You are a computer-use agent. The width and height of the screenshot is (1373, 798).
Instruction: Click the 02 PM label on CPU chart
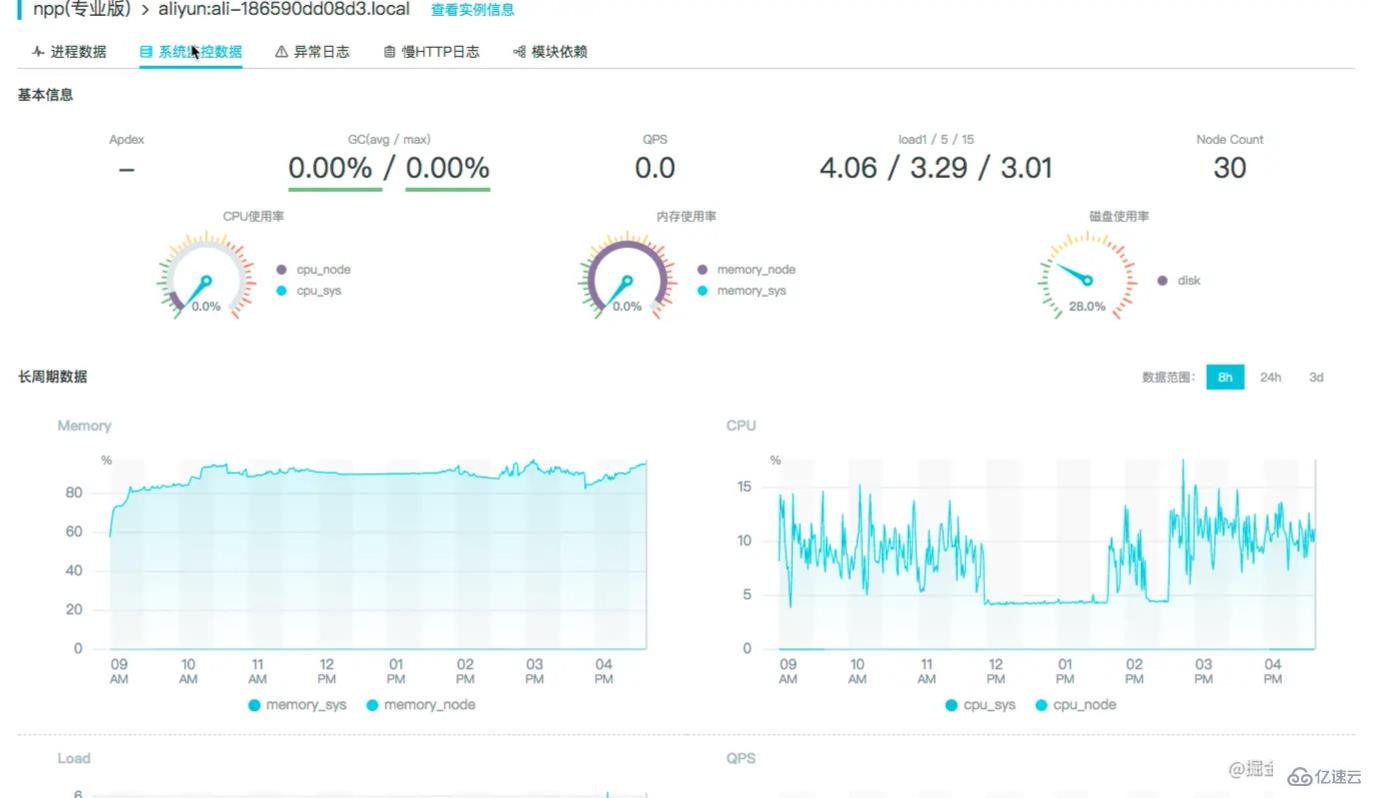[1134, 671]
